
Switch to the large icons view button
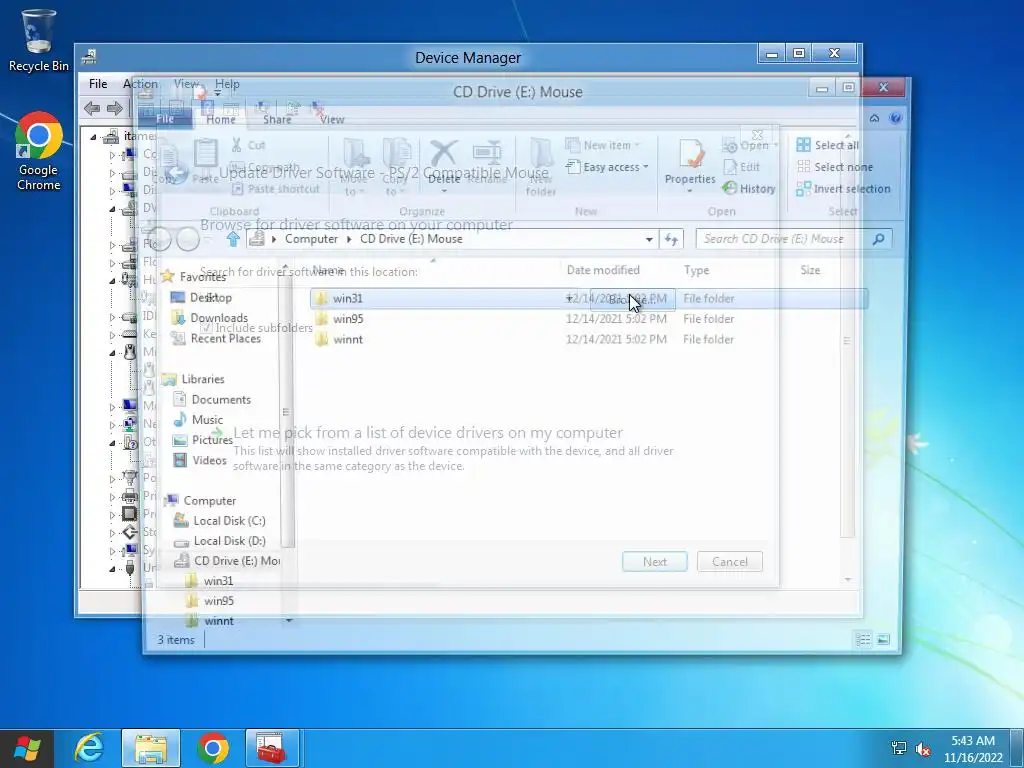tap(883, 639)
